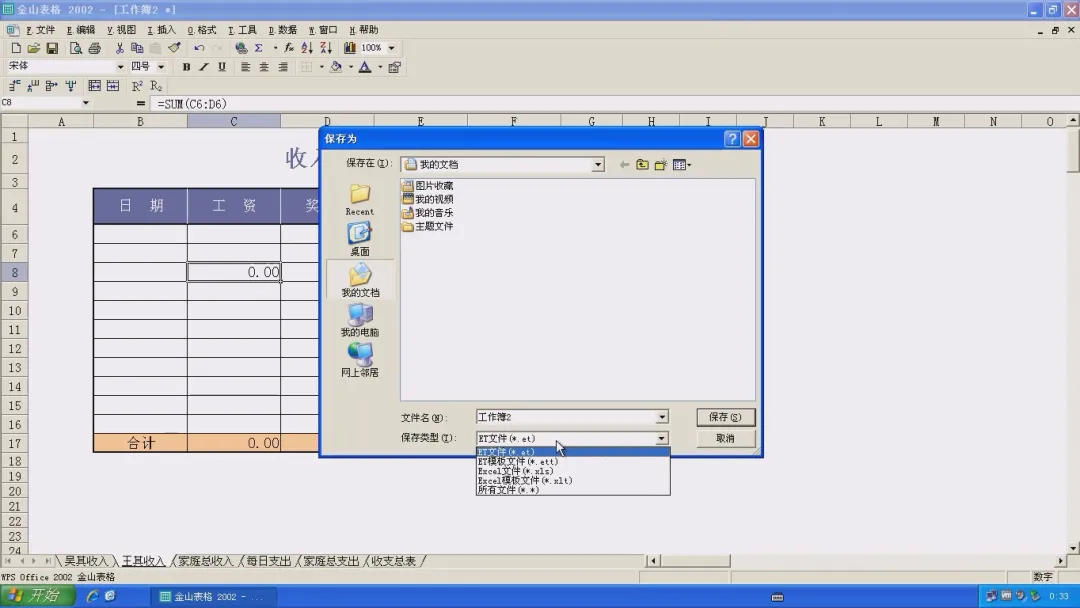The image size is (1080, 608).
Task: Click the Format Painter brush icon
Action: [174, 48]
